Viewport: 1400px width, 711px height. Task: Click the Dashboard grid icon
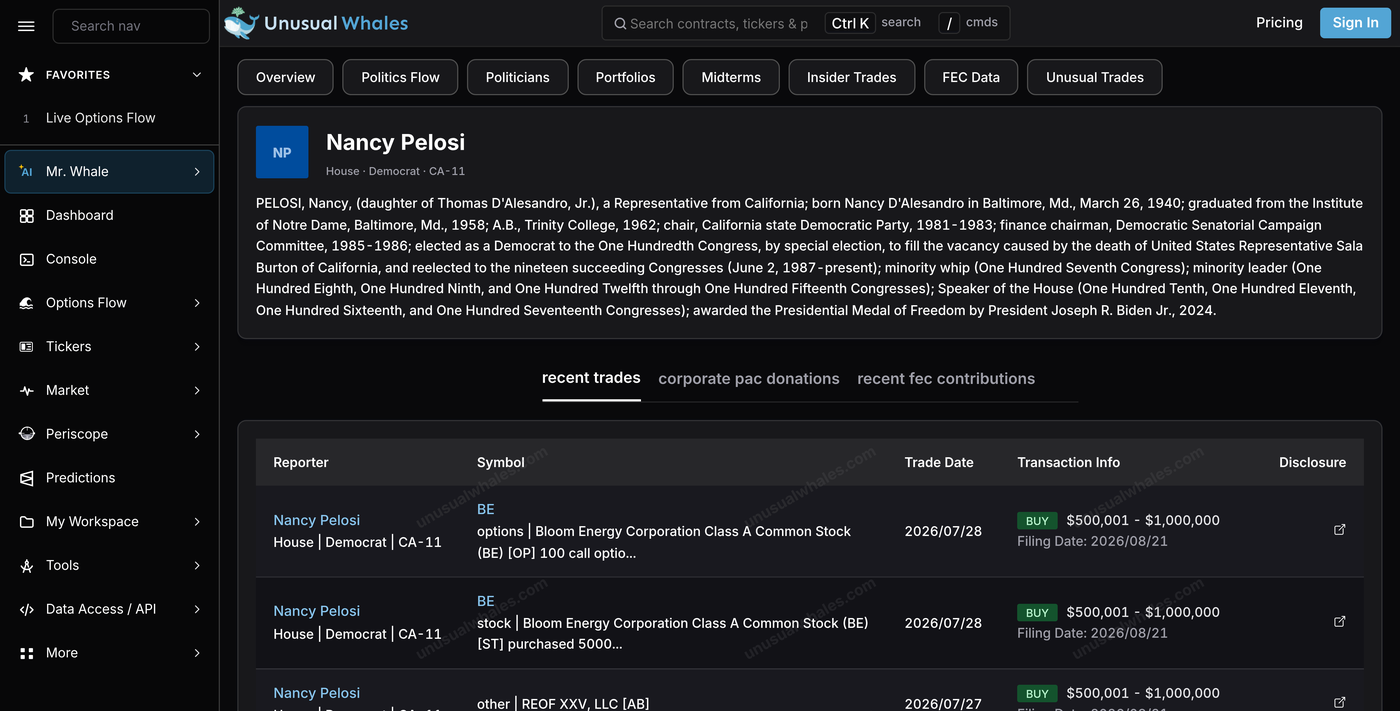point(26,216)
